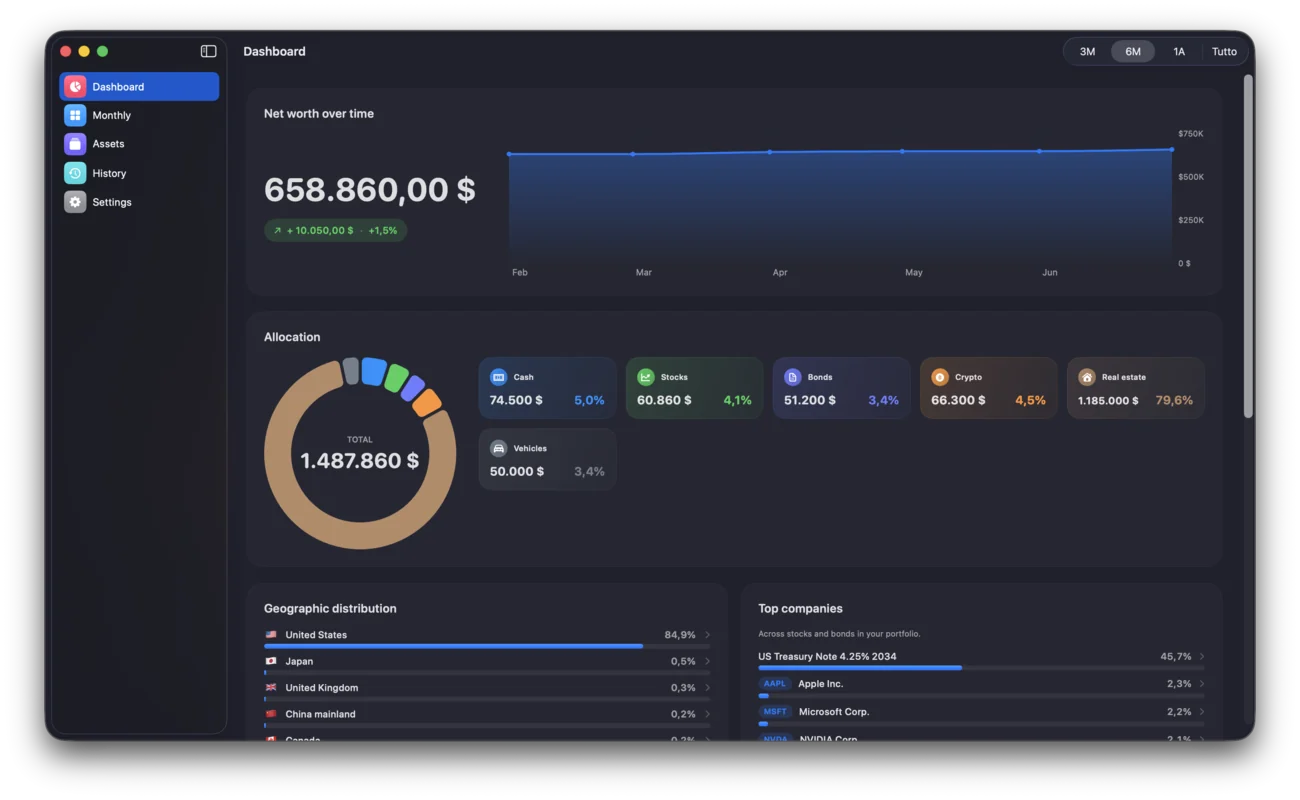Click the Crypto coin icon
The width and height of the screenshot is (1300, 800).
coord(939,377)
